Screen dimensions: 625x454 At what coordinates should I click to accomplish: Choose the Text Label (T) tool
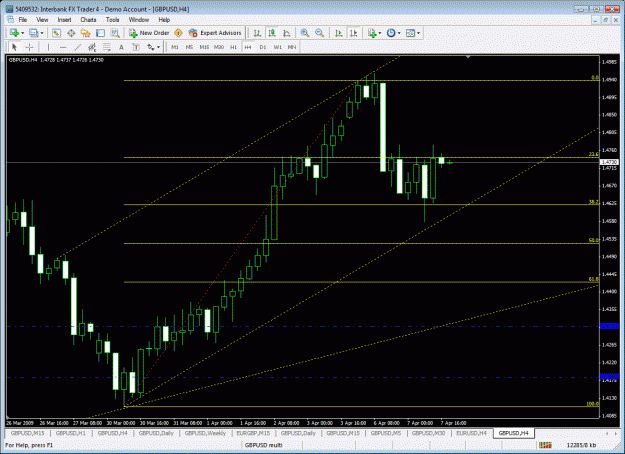pos(136,47)
